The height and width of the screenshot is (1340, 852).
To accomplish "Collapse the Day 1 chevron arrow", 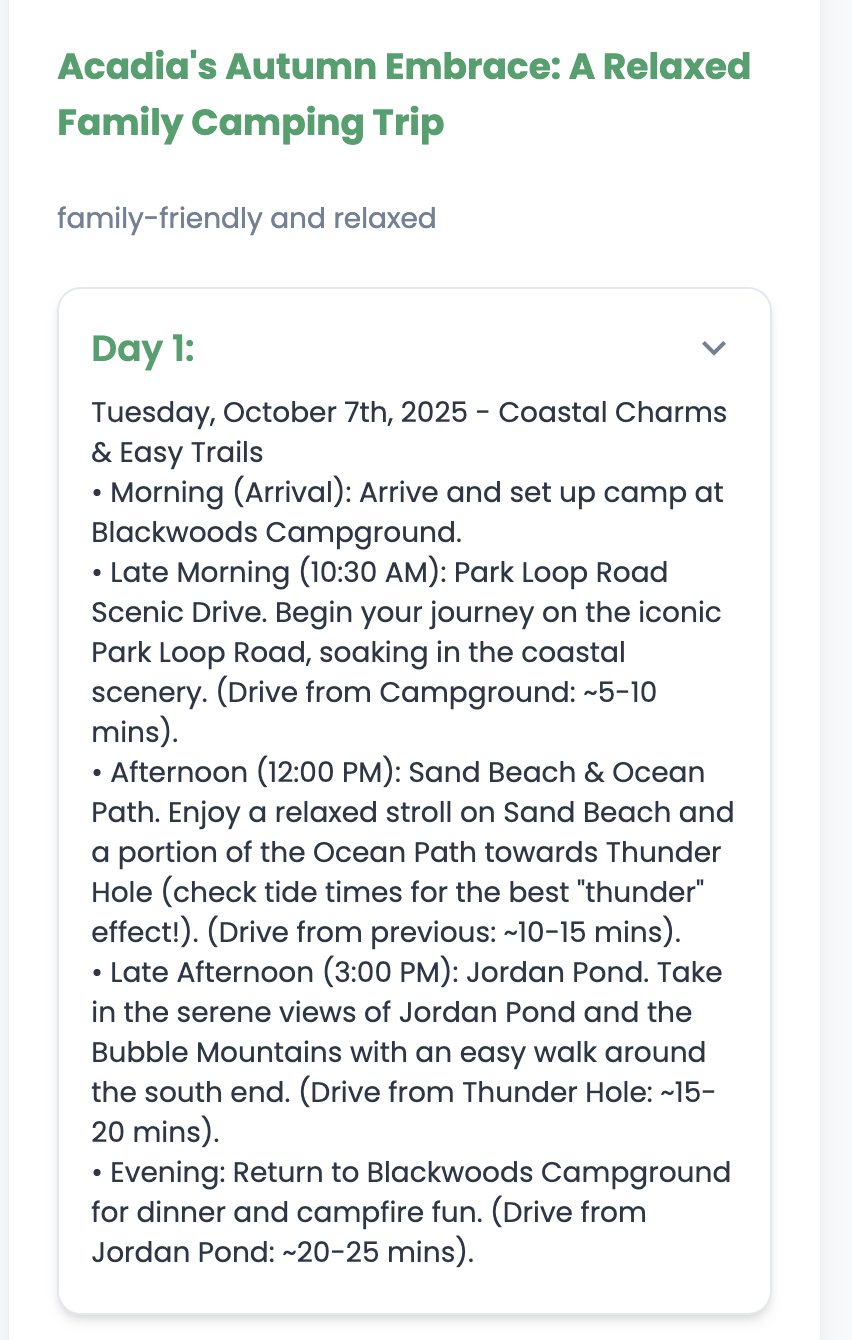I will [713, 348].
